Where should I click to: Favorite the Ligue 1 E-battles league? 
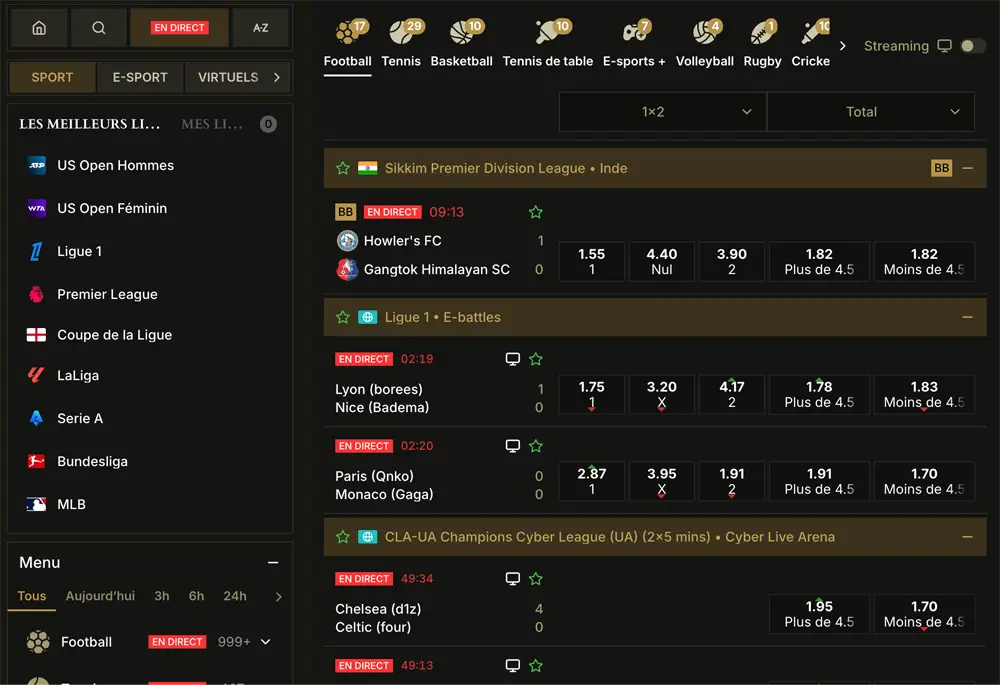pos(342,317)
